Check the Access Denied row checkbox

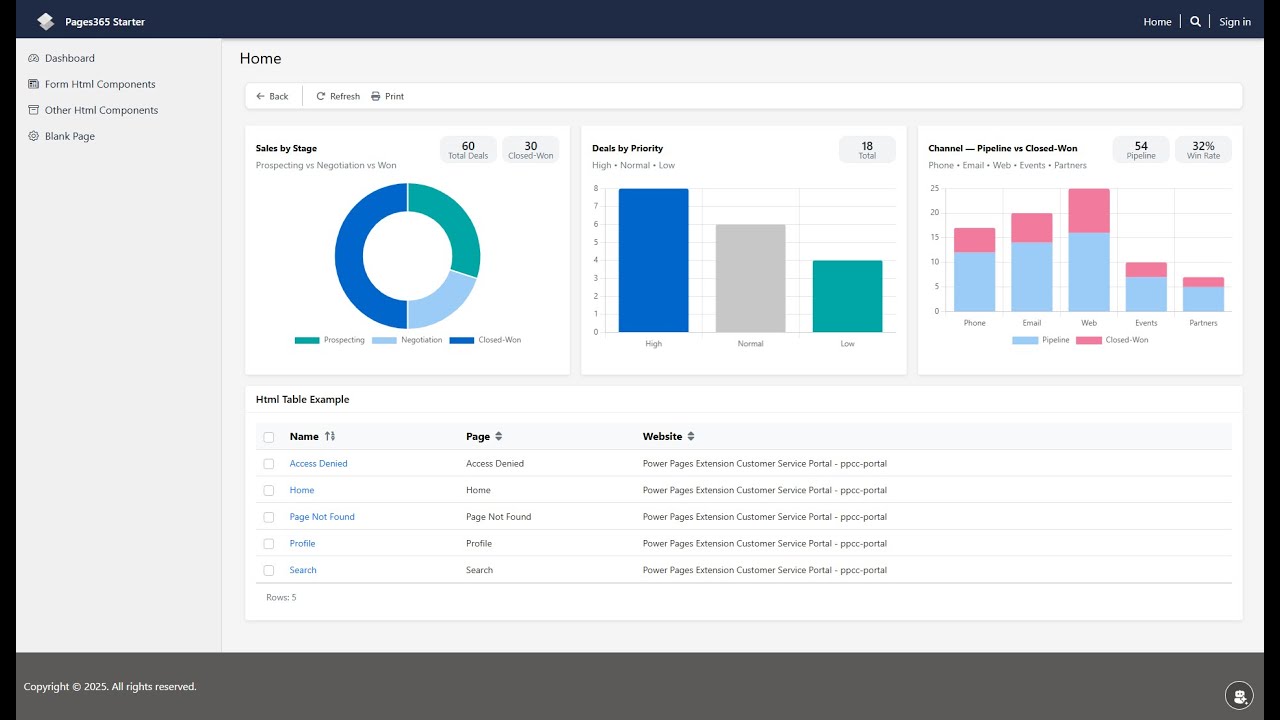click(269, 464)
